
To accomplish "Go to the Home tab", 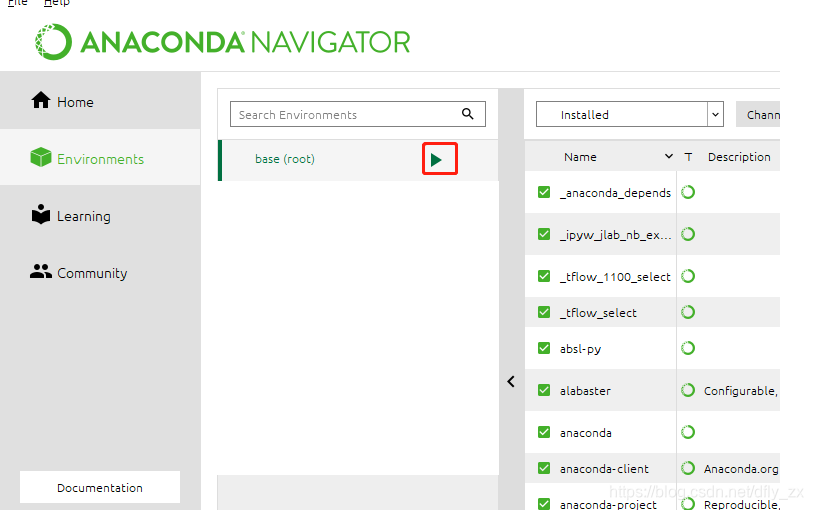I will point(100,101).
